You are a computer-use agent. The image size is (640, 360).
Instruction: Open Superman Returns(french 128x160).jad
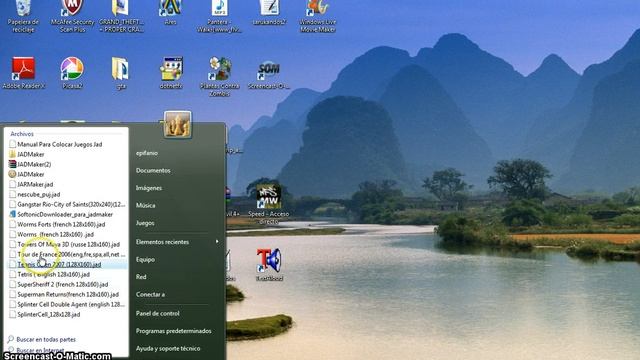(x=68, y=294)
